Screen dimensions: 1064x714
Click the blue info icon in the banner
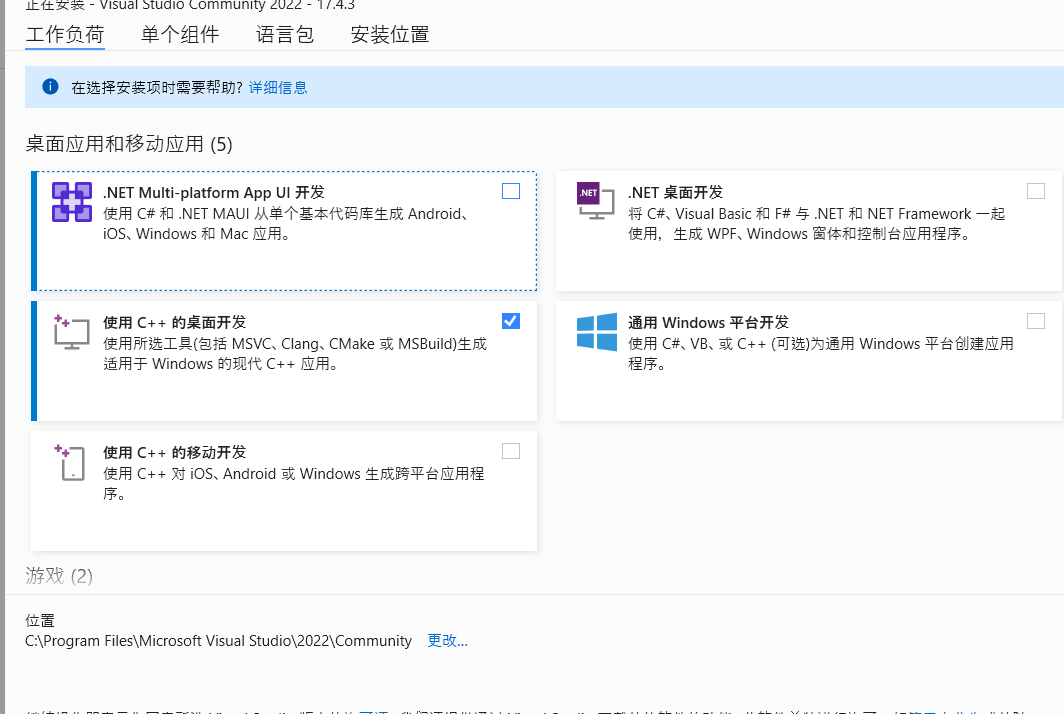click(50, 86)
